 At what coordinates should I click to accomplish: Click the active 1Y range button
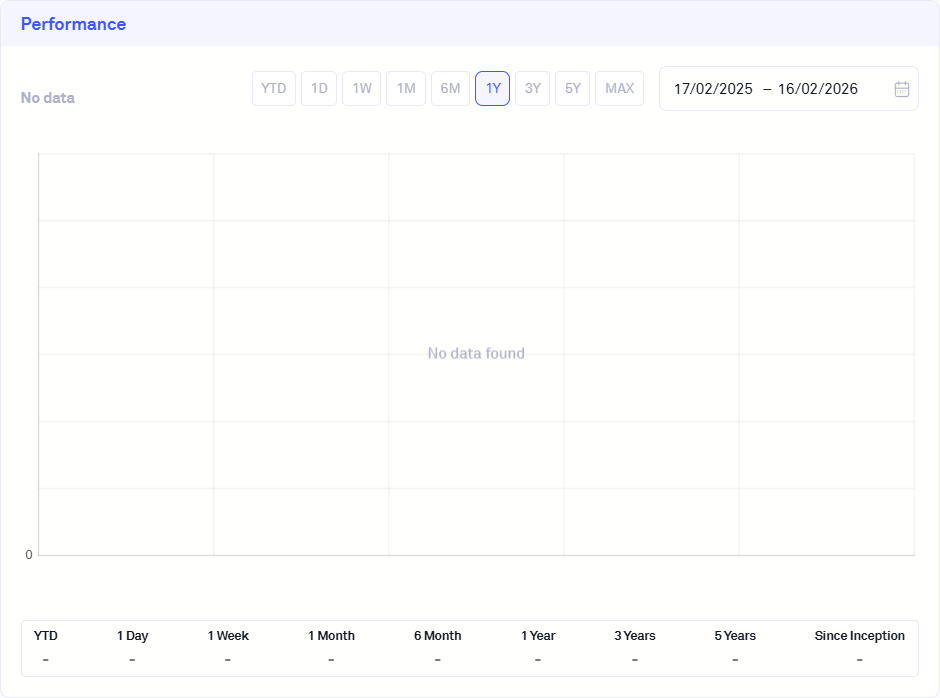[493, 88]
